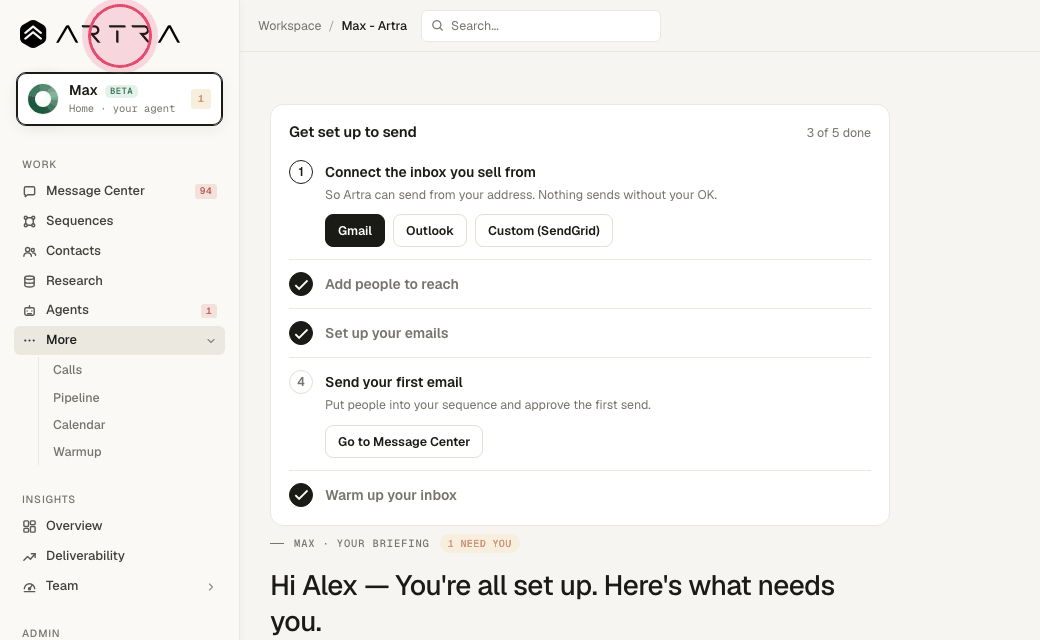Click the 1 NEED YOU badge
The height and width of the screenshot is (640, 1040).
(480, 544)
